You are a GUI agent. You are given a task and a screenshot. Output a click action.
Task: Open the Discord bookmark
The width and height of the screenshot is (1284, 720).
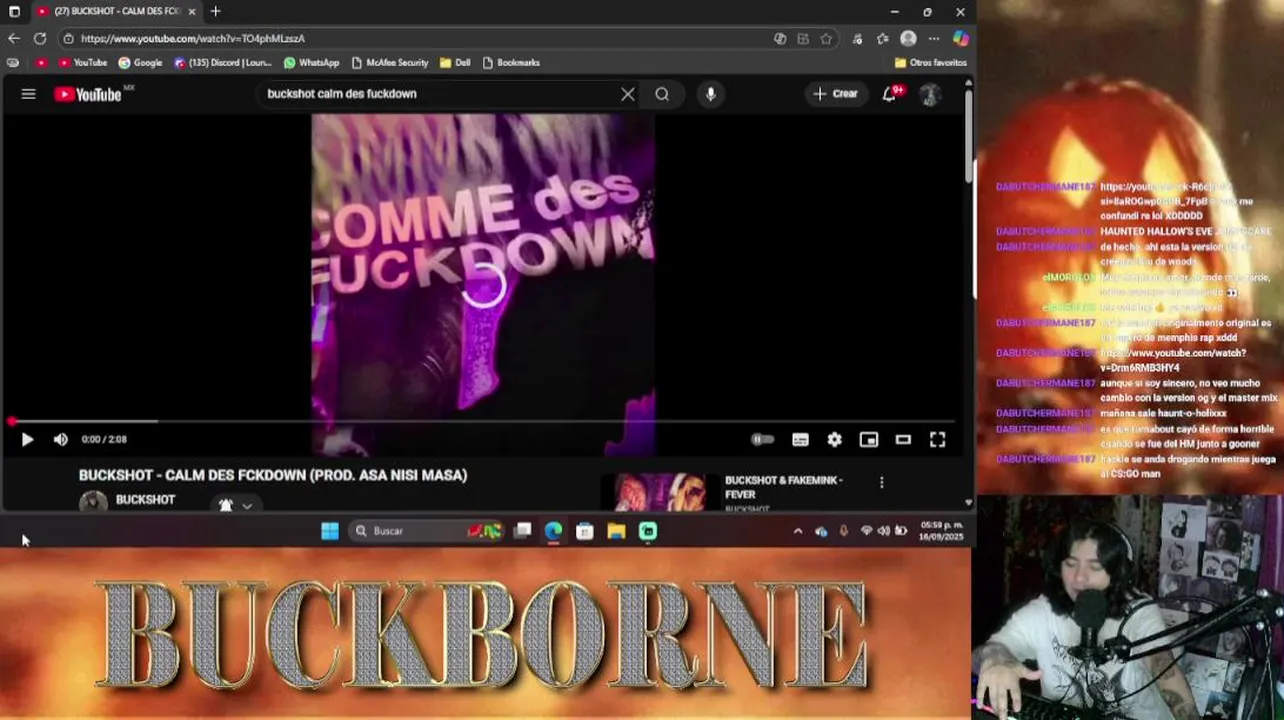[x=222, y=62]
